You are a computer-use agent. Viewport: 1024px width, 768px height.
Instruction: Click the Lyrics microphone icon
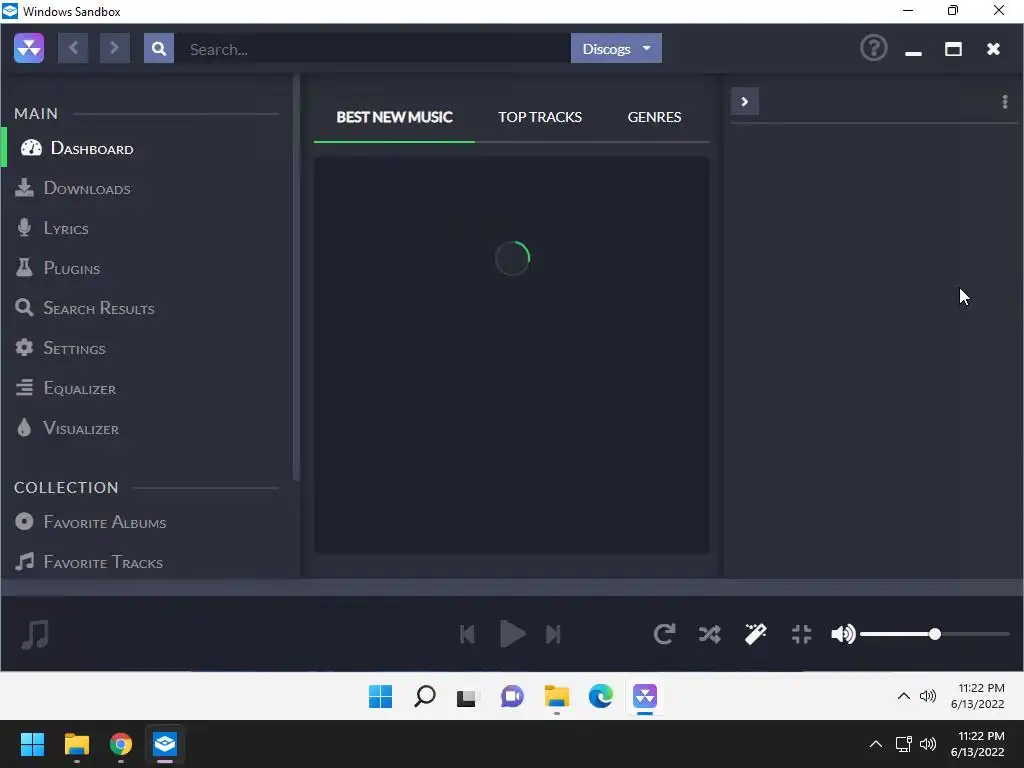(x=24, y=227)
